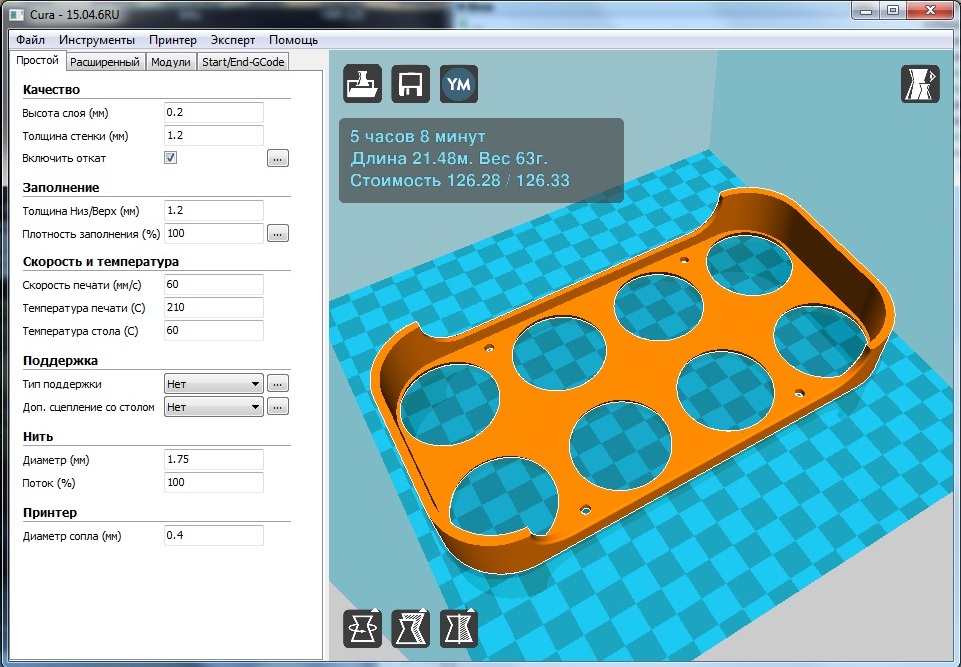Viewport: 961px width, 667px height.
Task: Select the Scale model tool
Action: click(410, 628)
